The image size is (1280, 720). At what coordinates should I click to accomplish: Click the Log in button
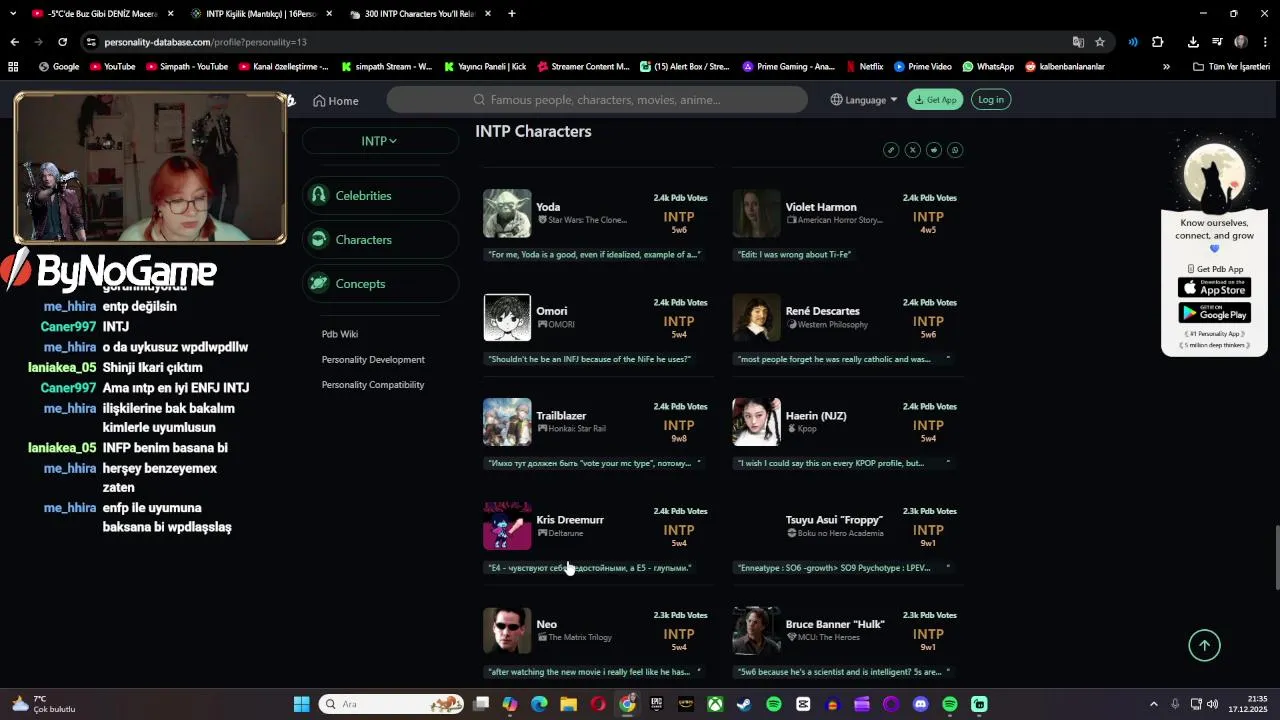pyautogui.click(x=991, y=100)
